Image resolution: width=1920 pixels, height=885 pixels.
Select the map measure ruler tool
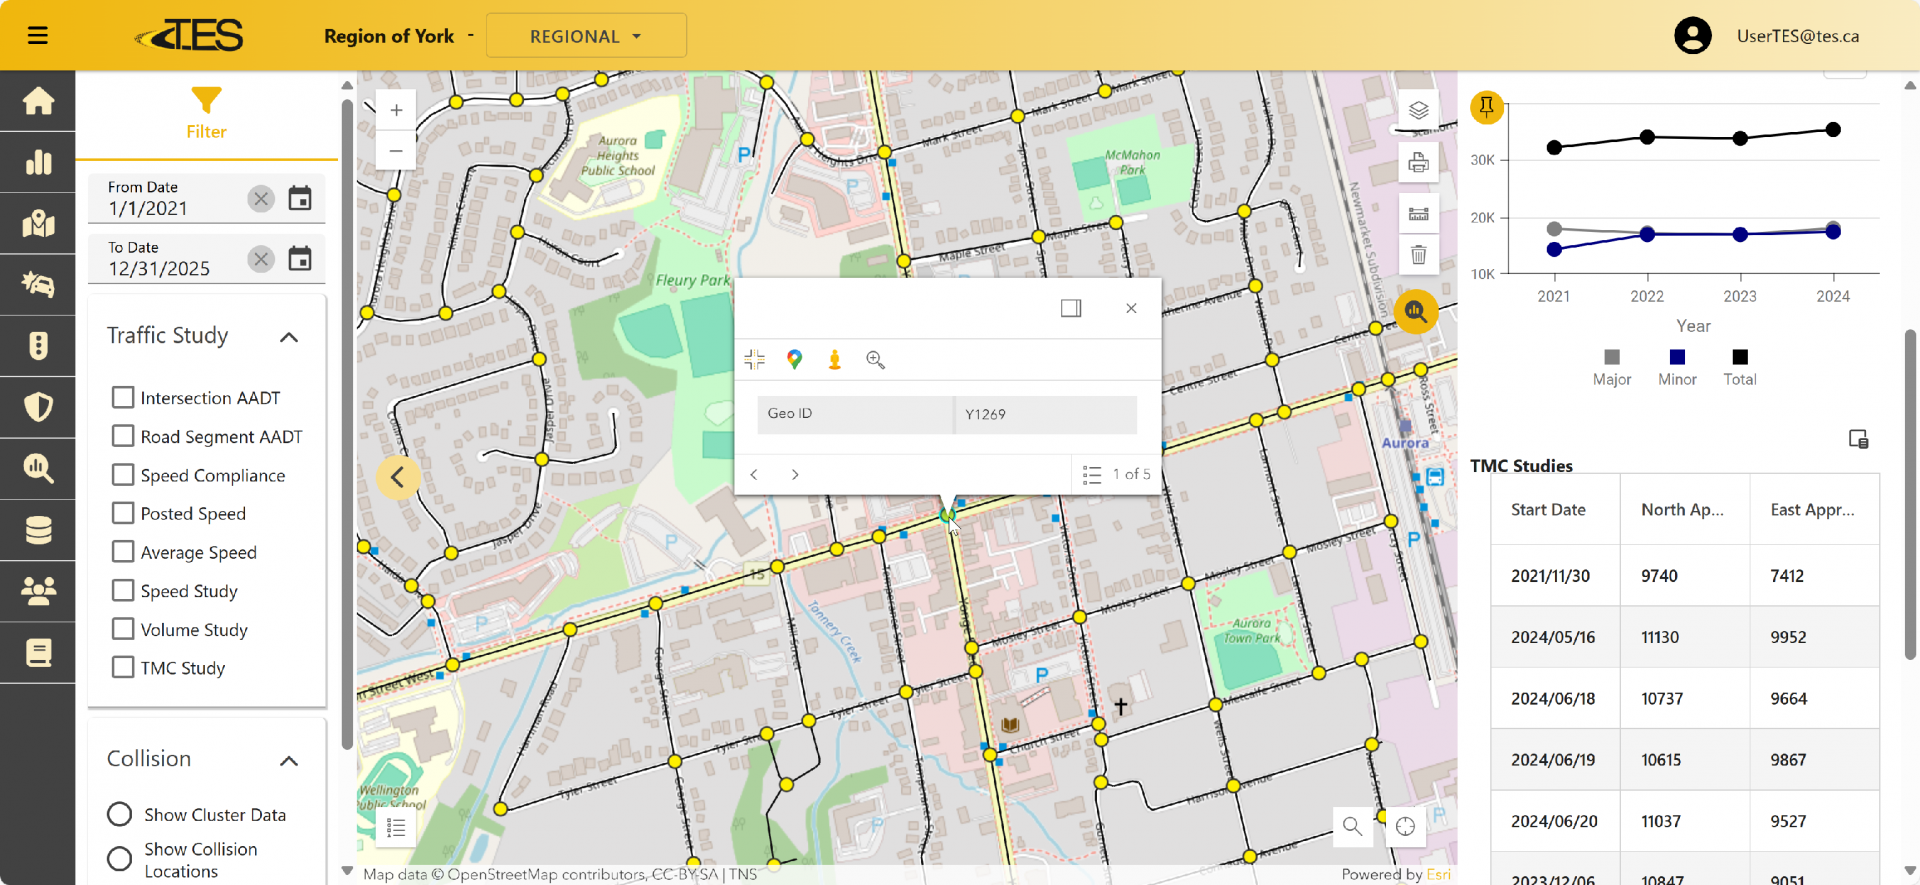(1418, 214)
